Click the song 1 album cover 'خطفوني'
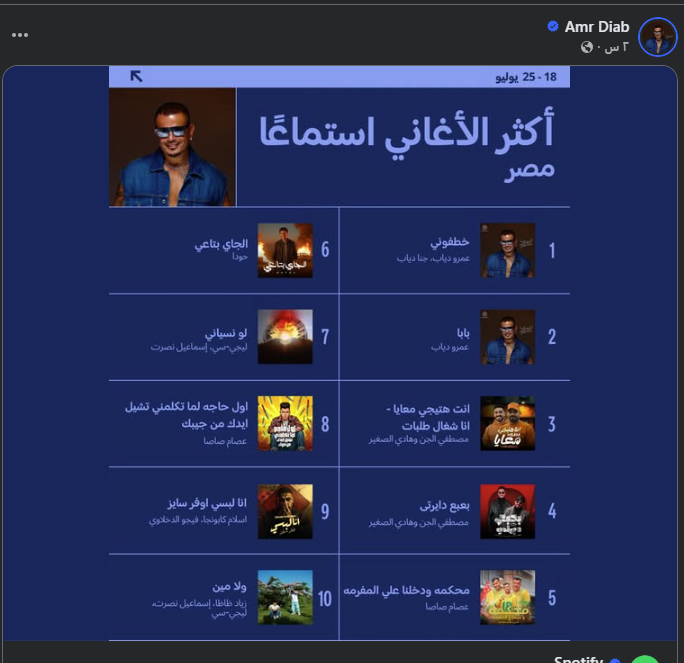The width and height of the screenshot is (684, 663). (x=507, y=250)
